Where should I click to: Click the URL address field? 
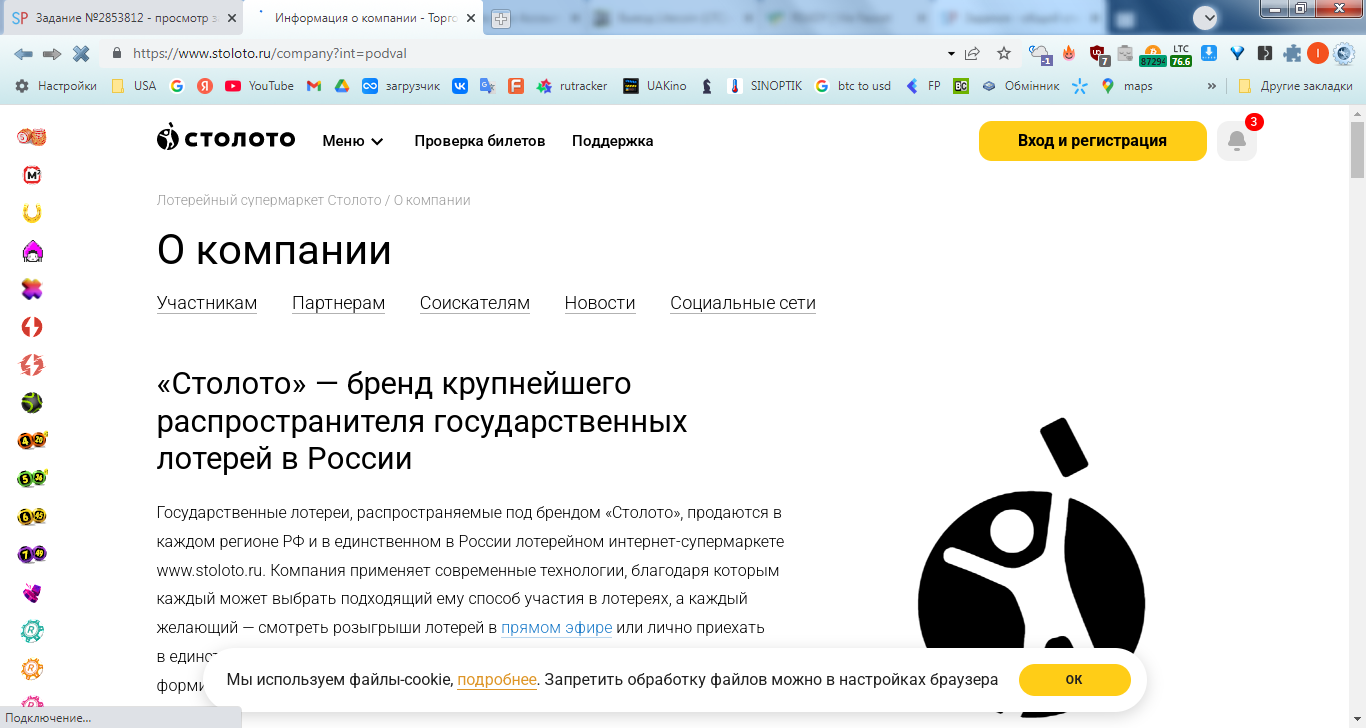point(530,53)
